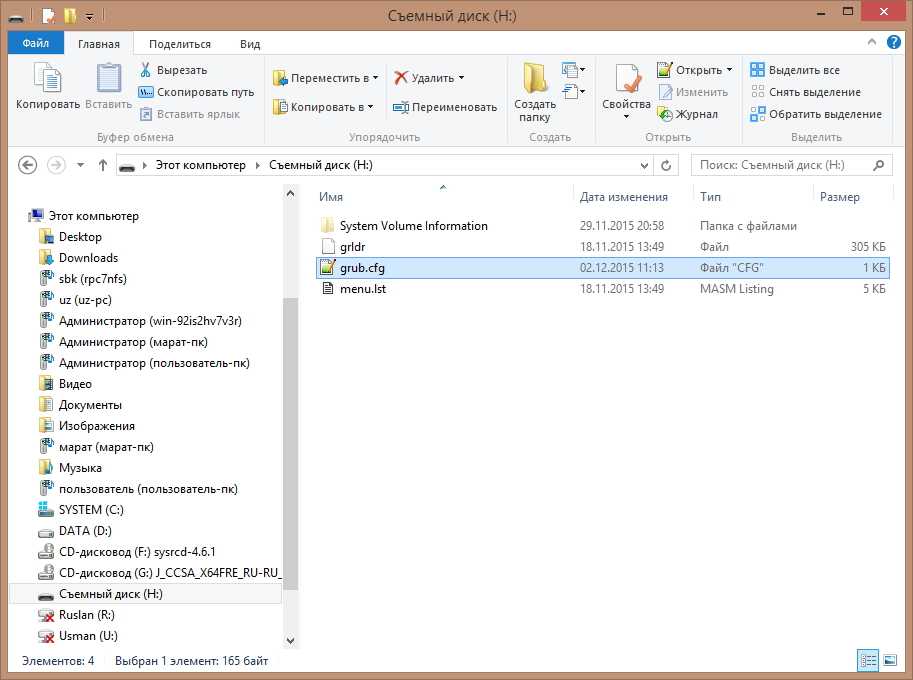Open the address bar history dropdown
The image size is (913, 680).
click(x=643, y=165)
